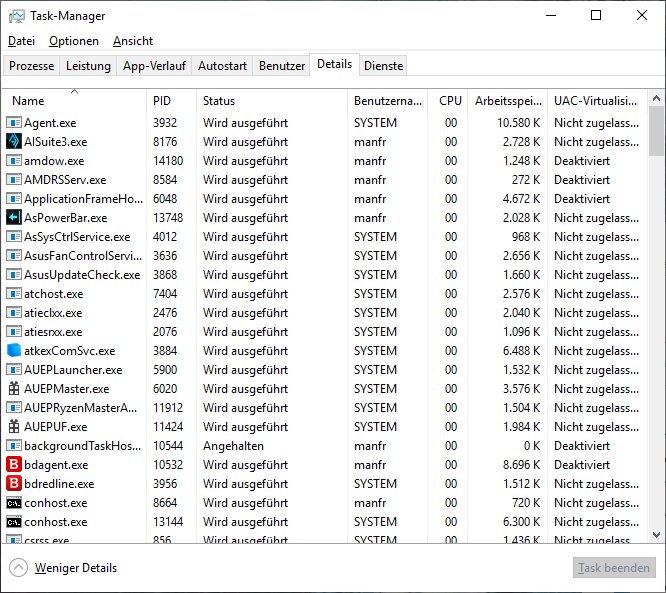Click PID value 11912
The width and height of the screenshot is (666, 593).
tap(168, 408)
